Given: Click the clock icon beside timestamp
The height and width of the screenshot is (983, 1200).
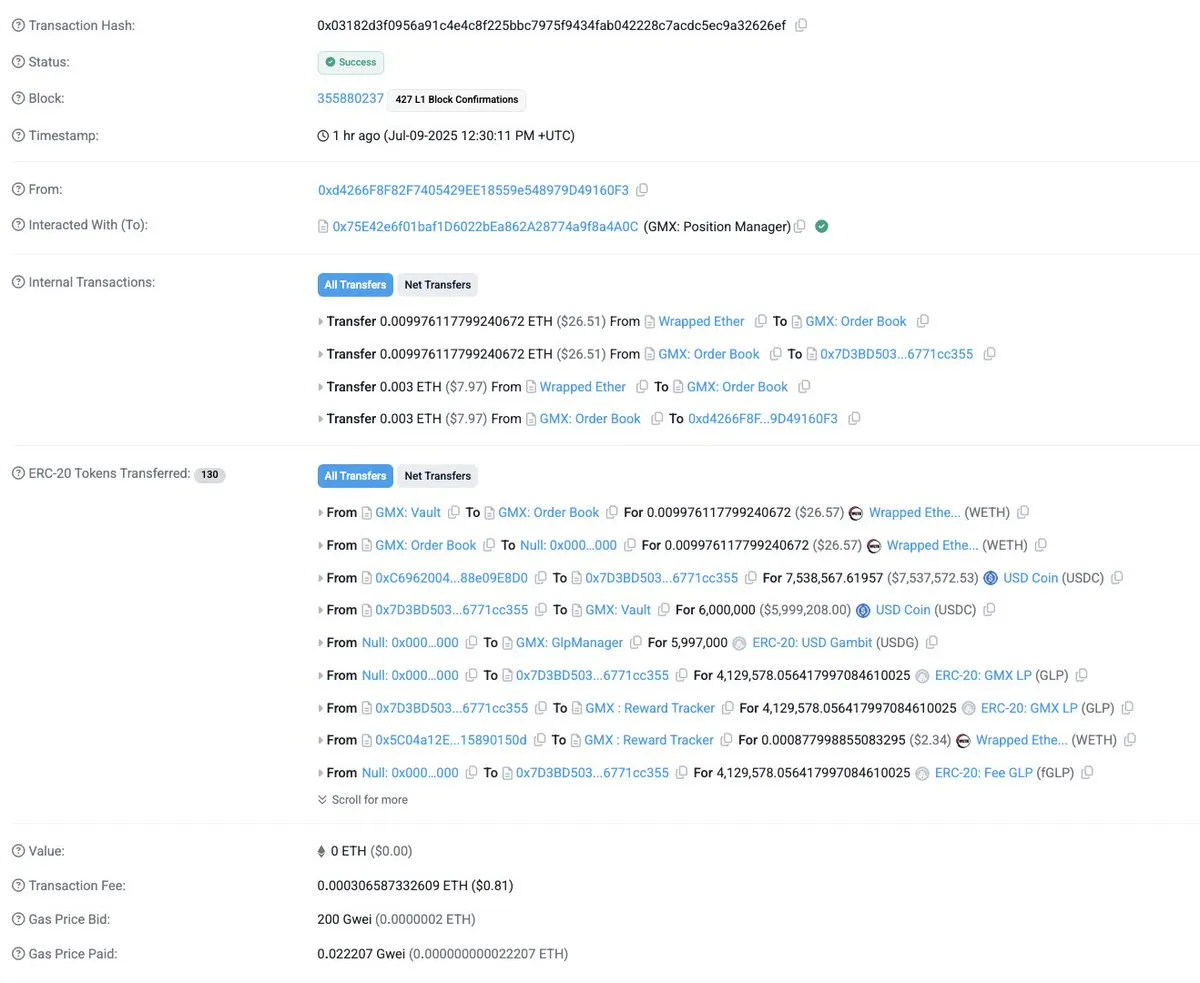Looking at the screenshot, I should pyautogui.click(x=323, y=135).
